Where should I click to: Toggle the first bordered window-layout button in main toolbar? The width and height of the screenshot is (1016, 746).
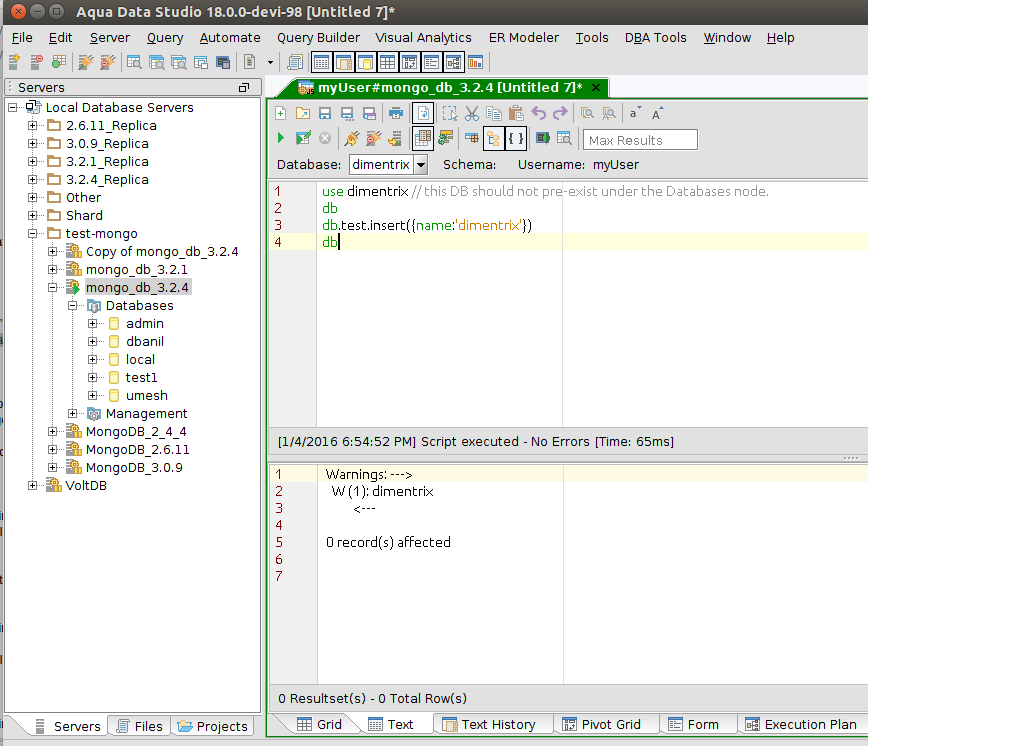click(x=321, y=62)
